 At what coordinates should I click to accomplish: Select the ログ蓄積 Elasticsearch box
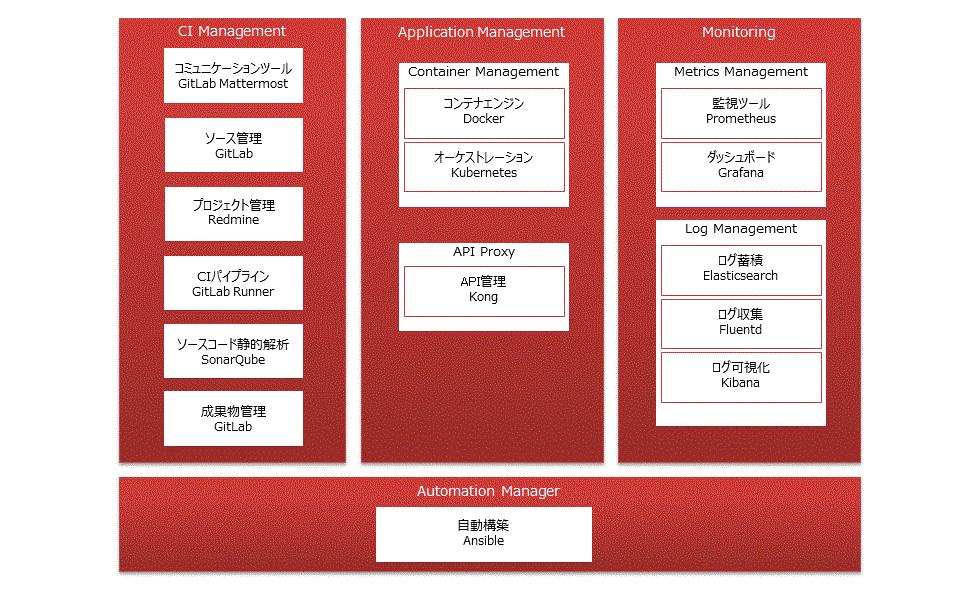click(x=741, y=271)
